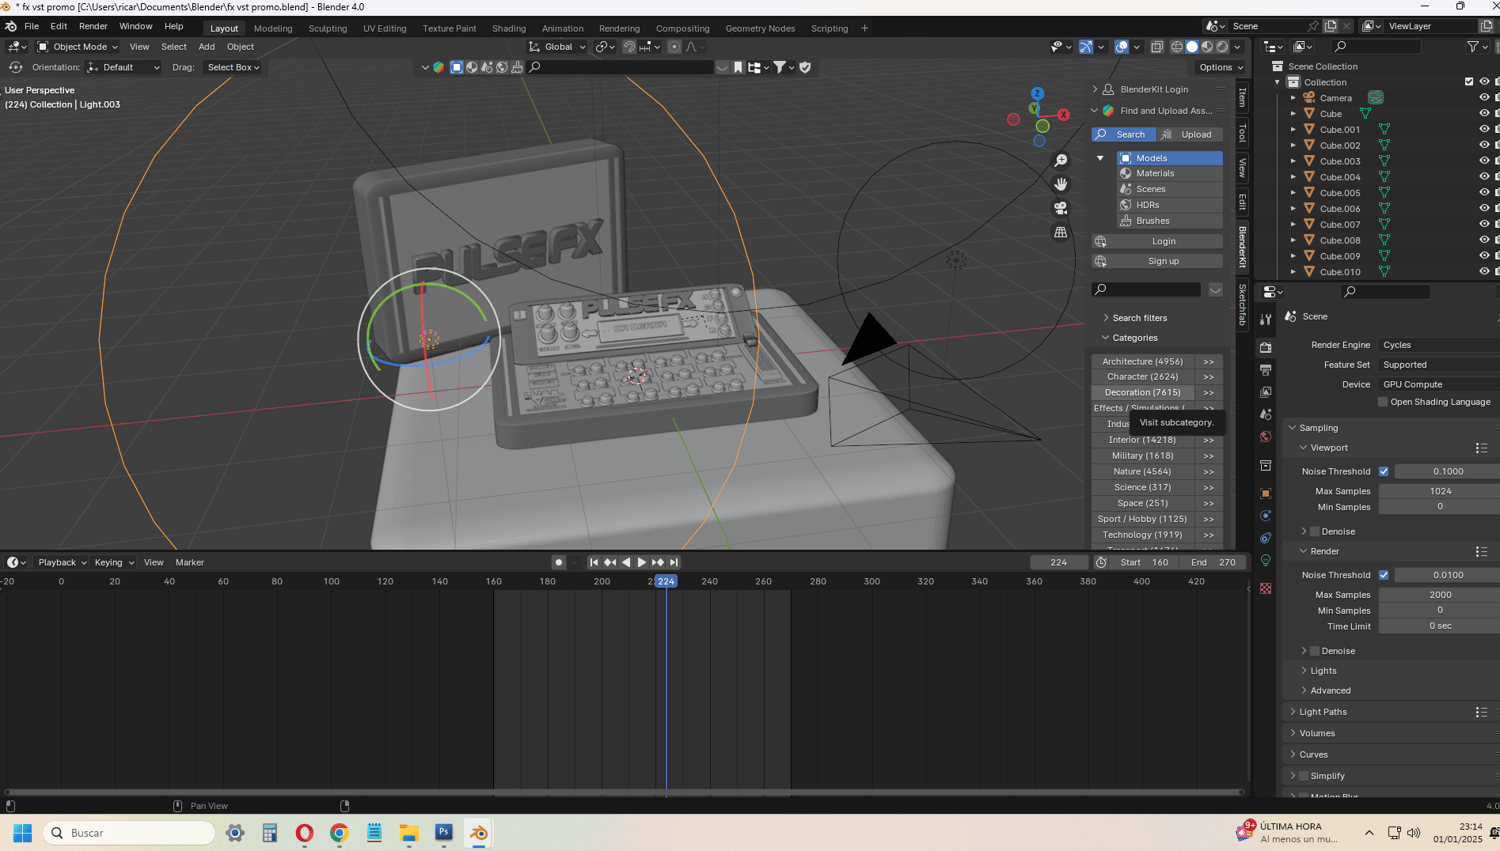
Task: Toggle camera view icon in viewport
Action: [x=1060, y=208]
